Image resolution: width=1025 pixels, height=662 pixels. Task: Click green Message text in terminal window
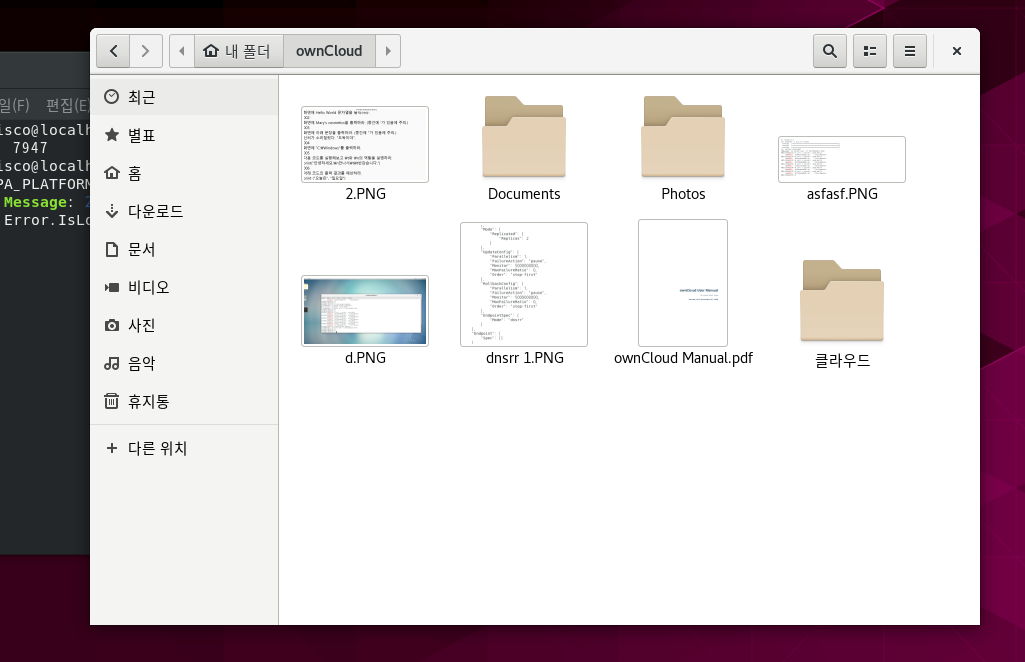(x=35, y=202)
